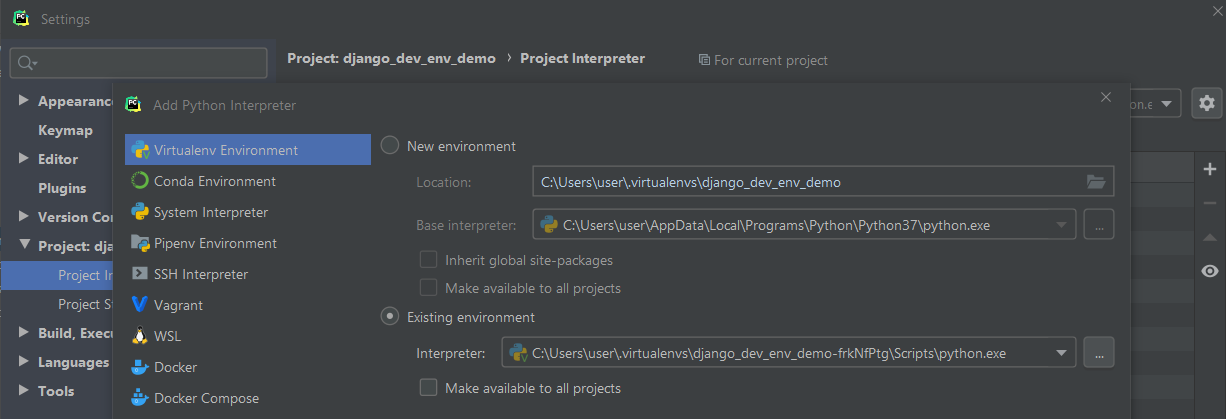Screen dimensions: 1226x419
Task: Collapse Project settings category
Action: click(x=26, y=246)
